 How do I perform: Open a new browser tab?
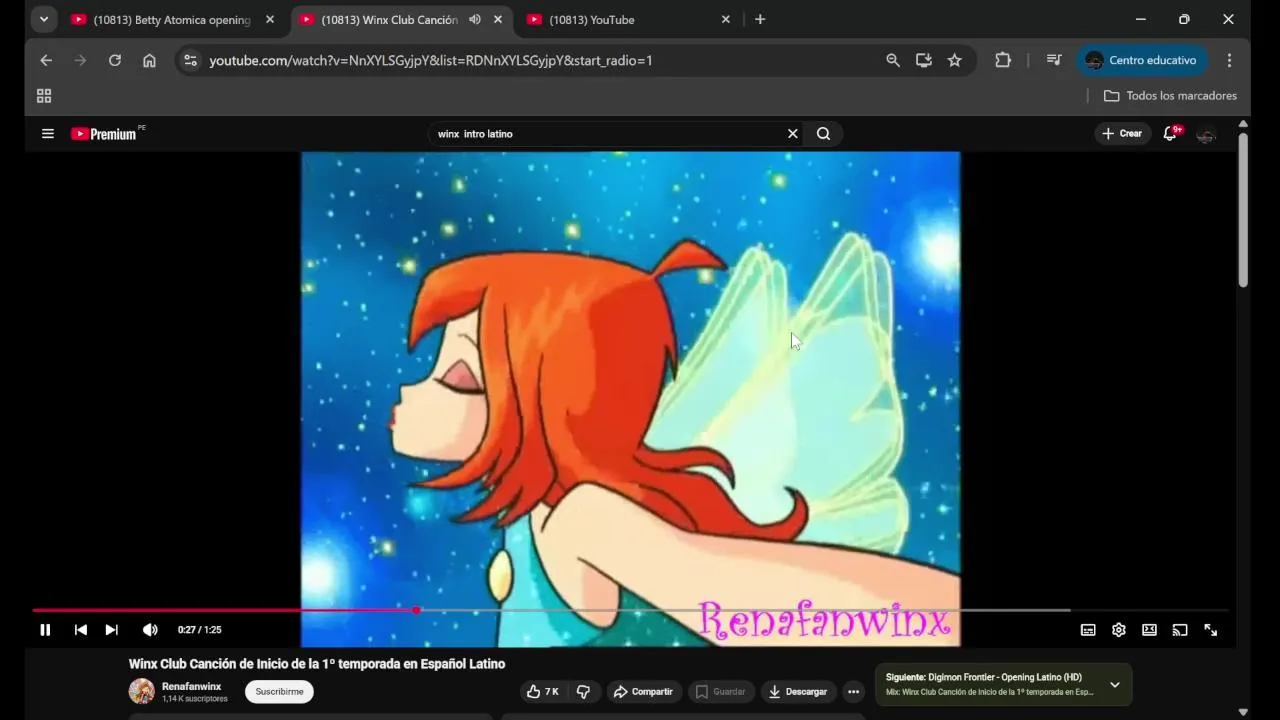click(760, 20)
